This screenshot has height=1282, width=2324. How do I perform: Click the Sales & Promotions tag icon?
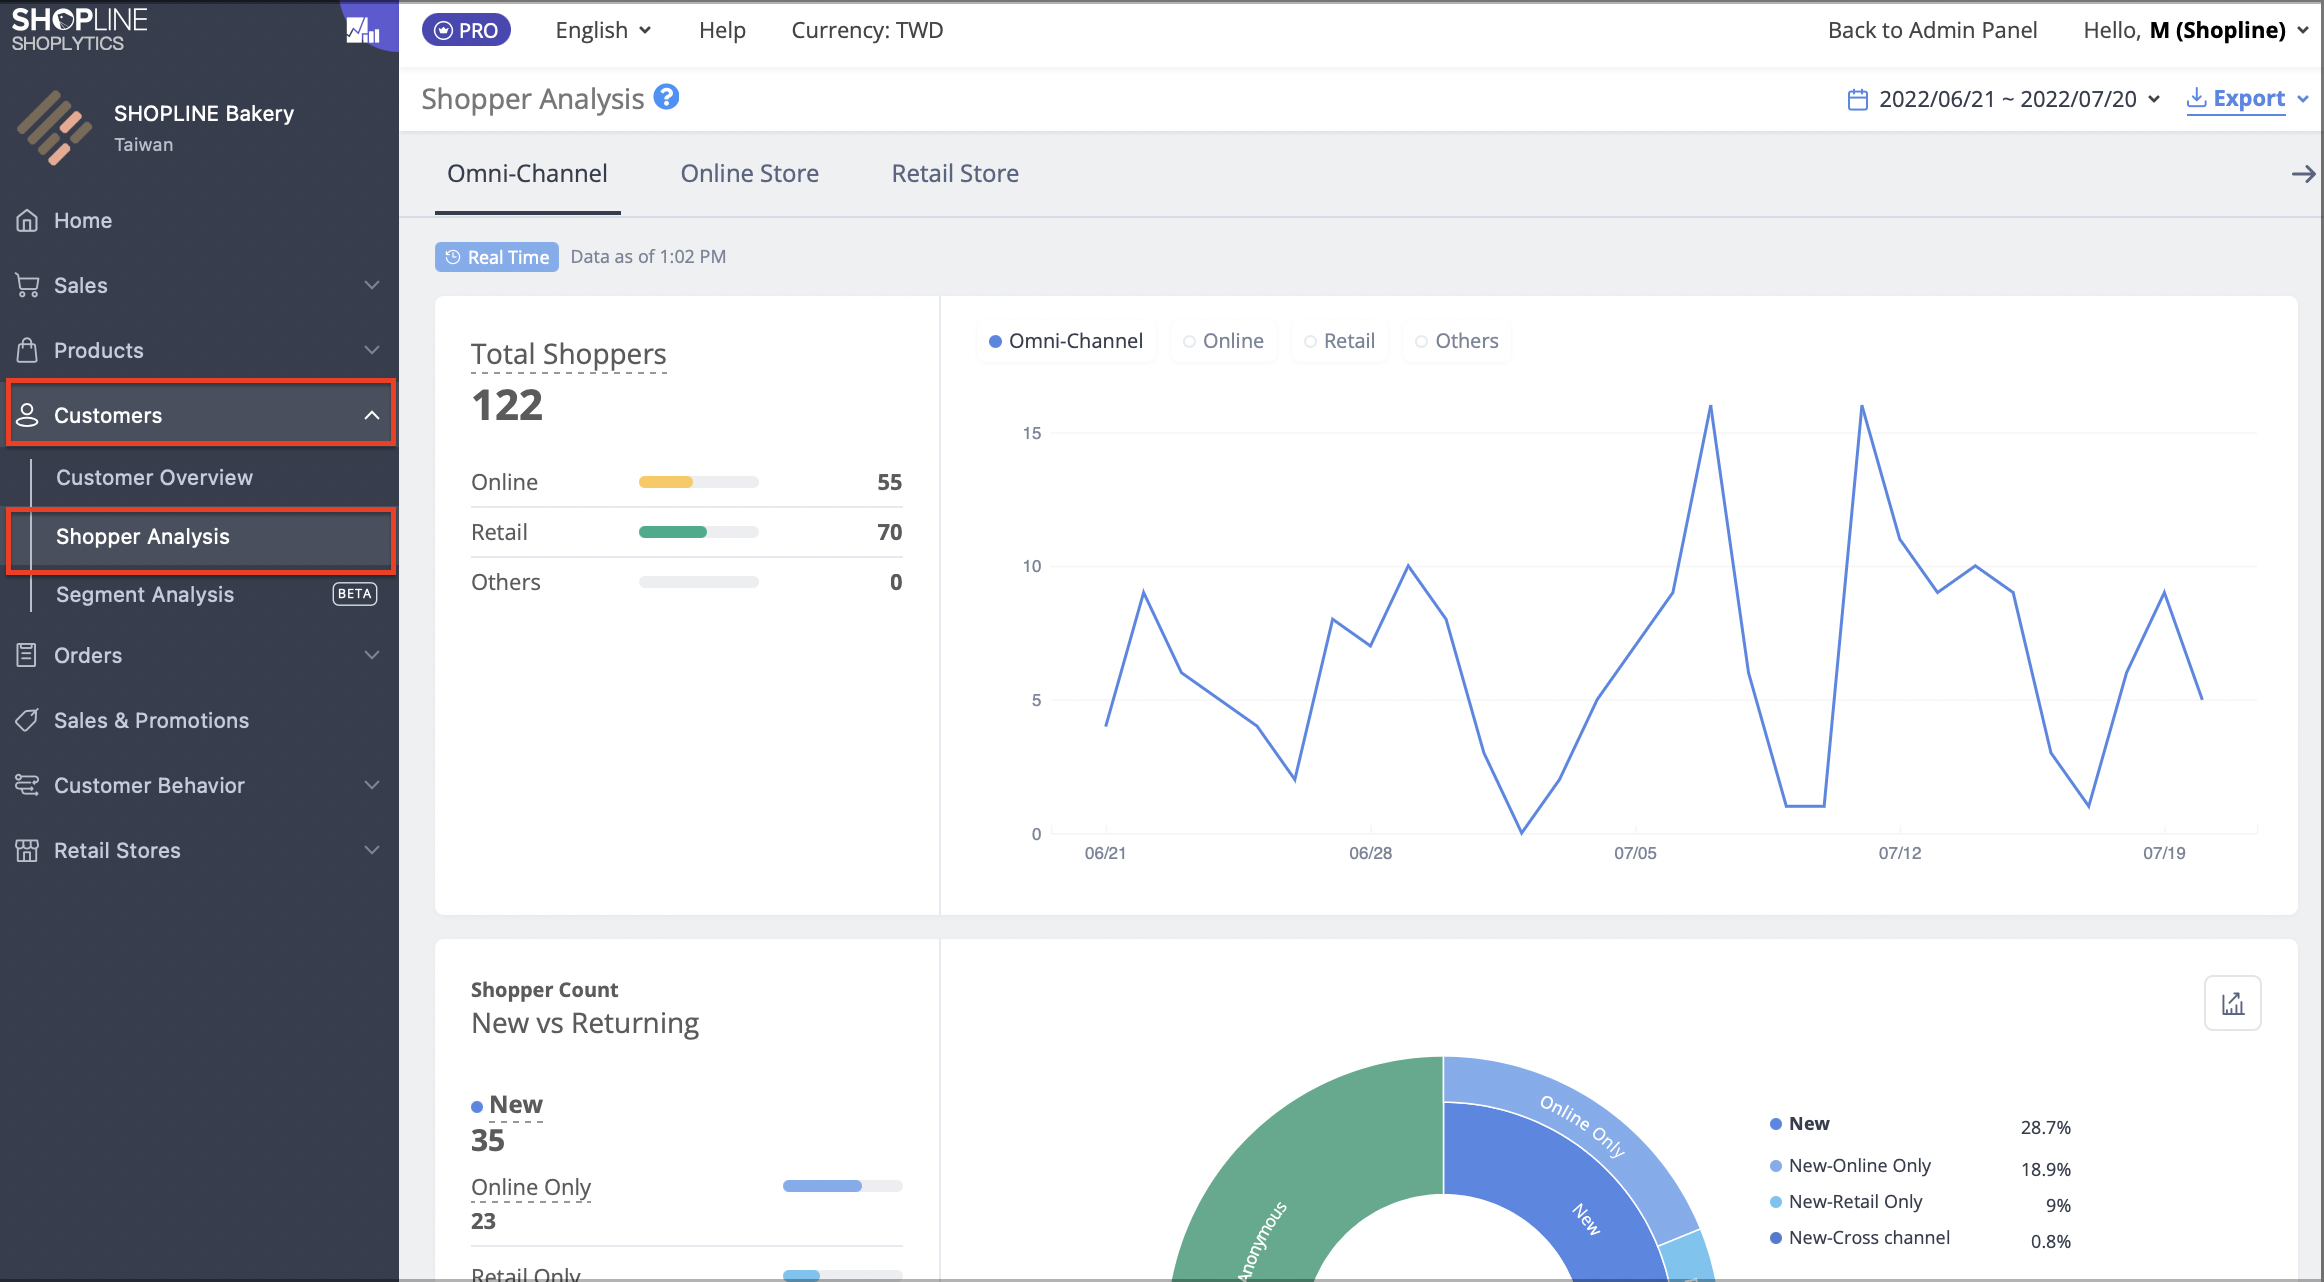pyautogui.click(x=27, y=720)
